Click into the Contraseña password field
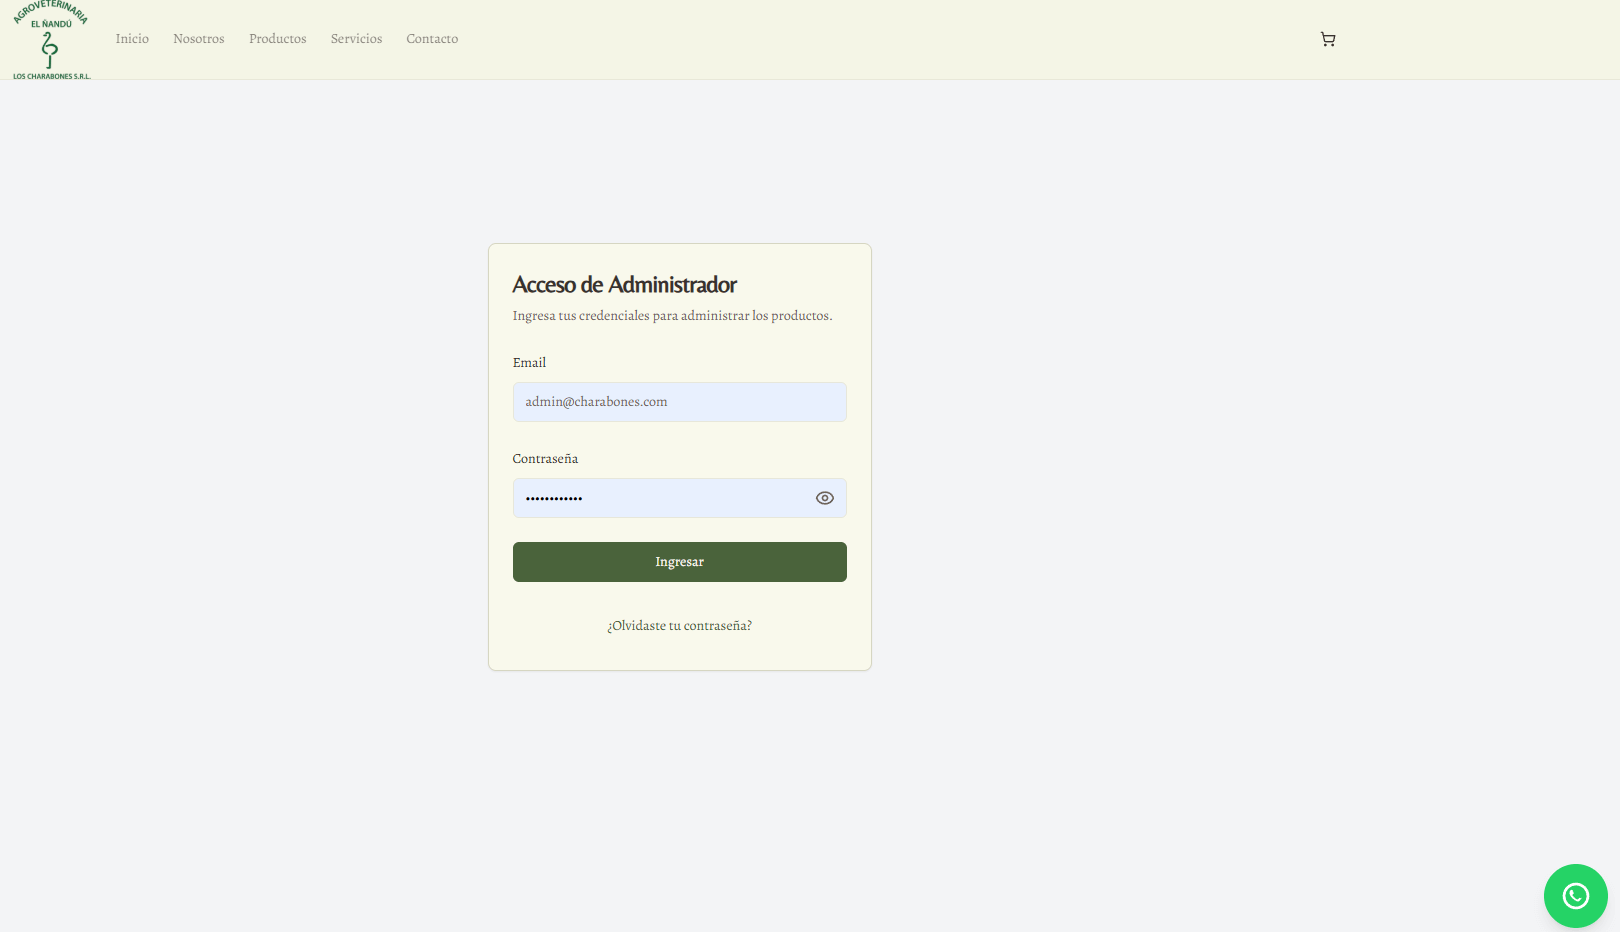The height and width of the screenshot is (932, 1620). click(x=660, y=498)
